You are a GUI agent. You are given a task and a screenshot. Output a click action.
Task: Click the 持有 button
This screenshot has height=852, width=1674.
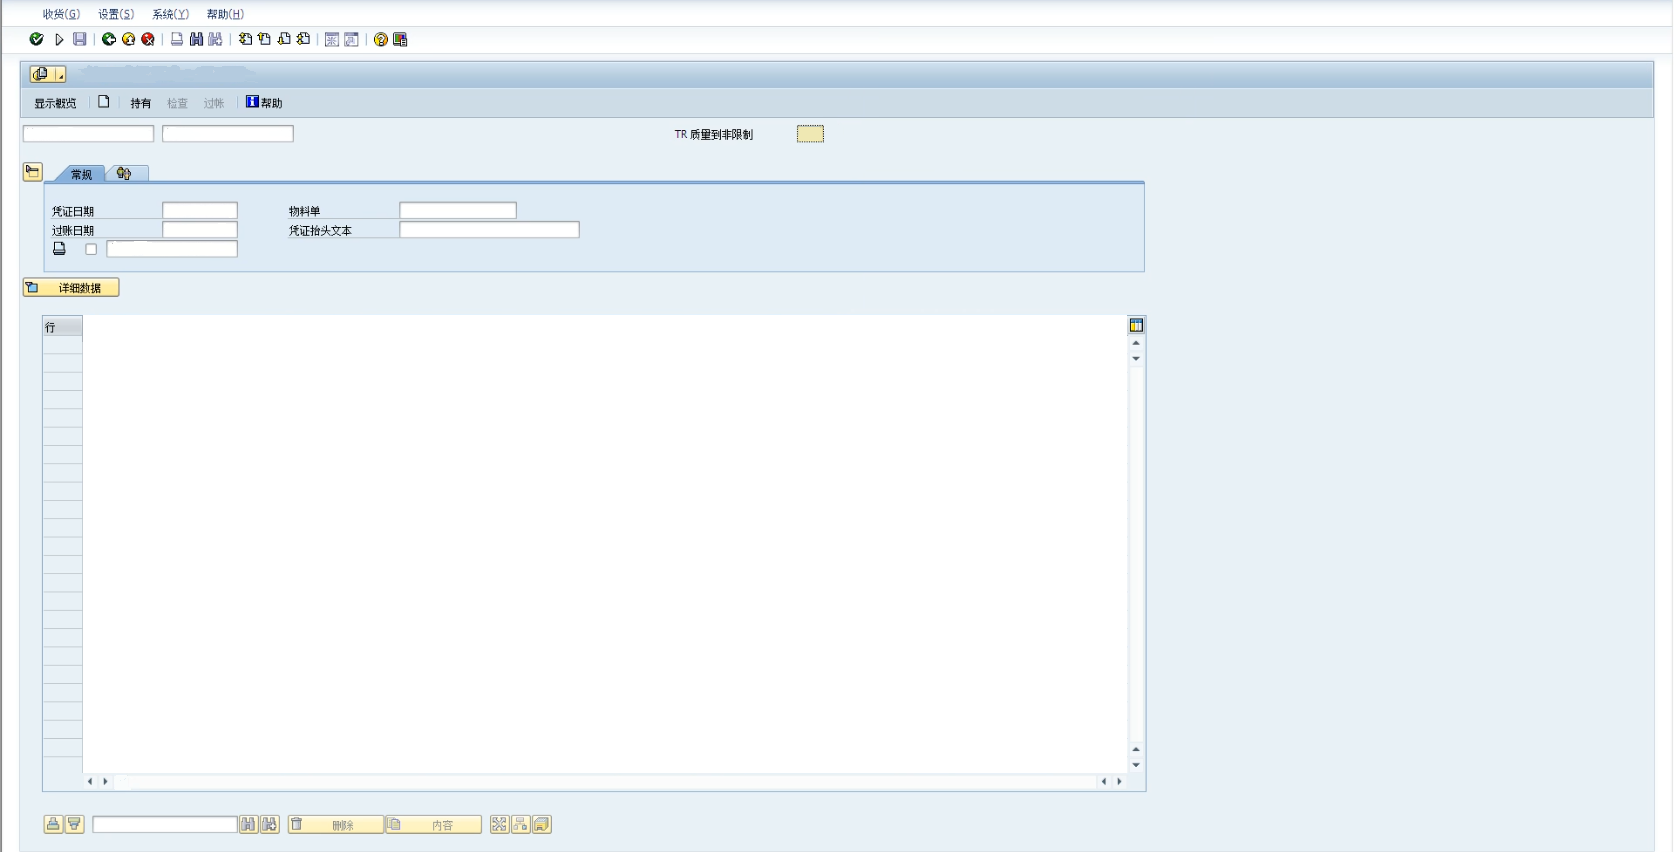pyautogui.click(x=140, y=103)
